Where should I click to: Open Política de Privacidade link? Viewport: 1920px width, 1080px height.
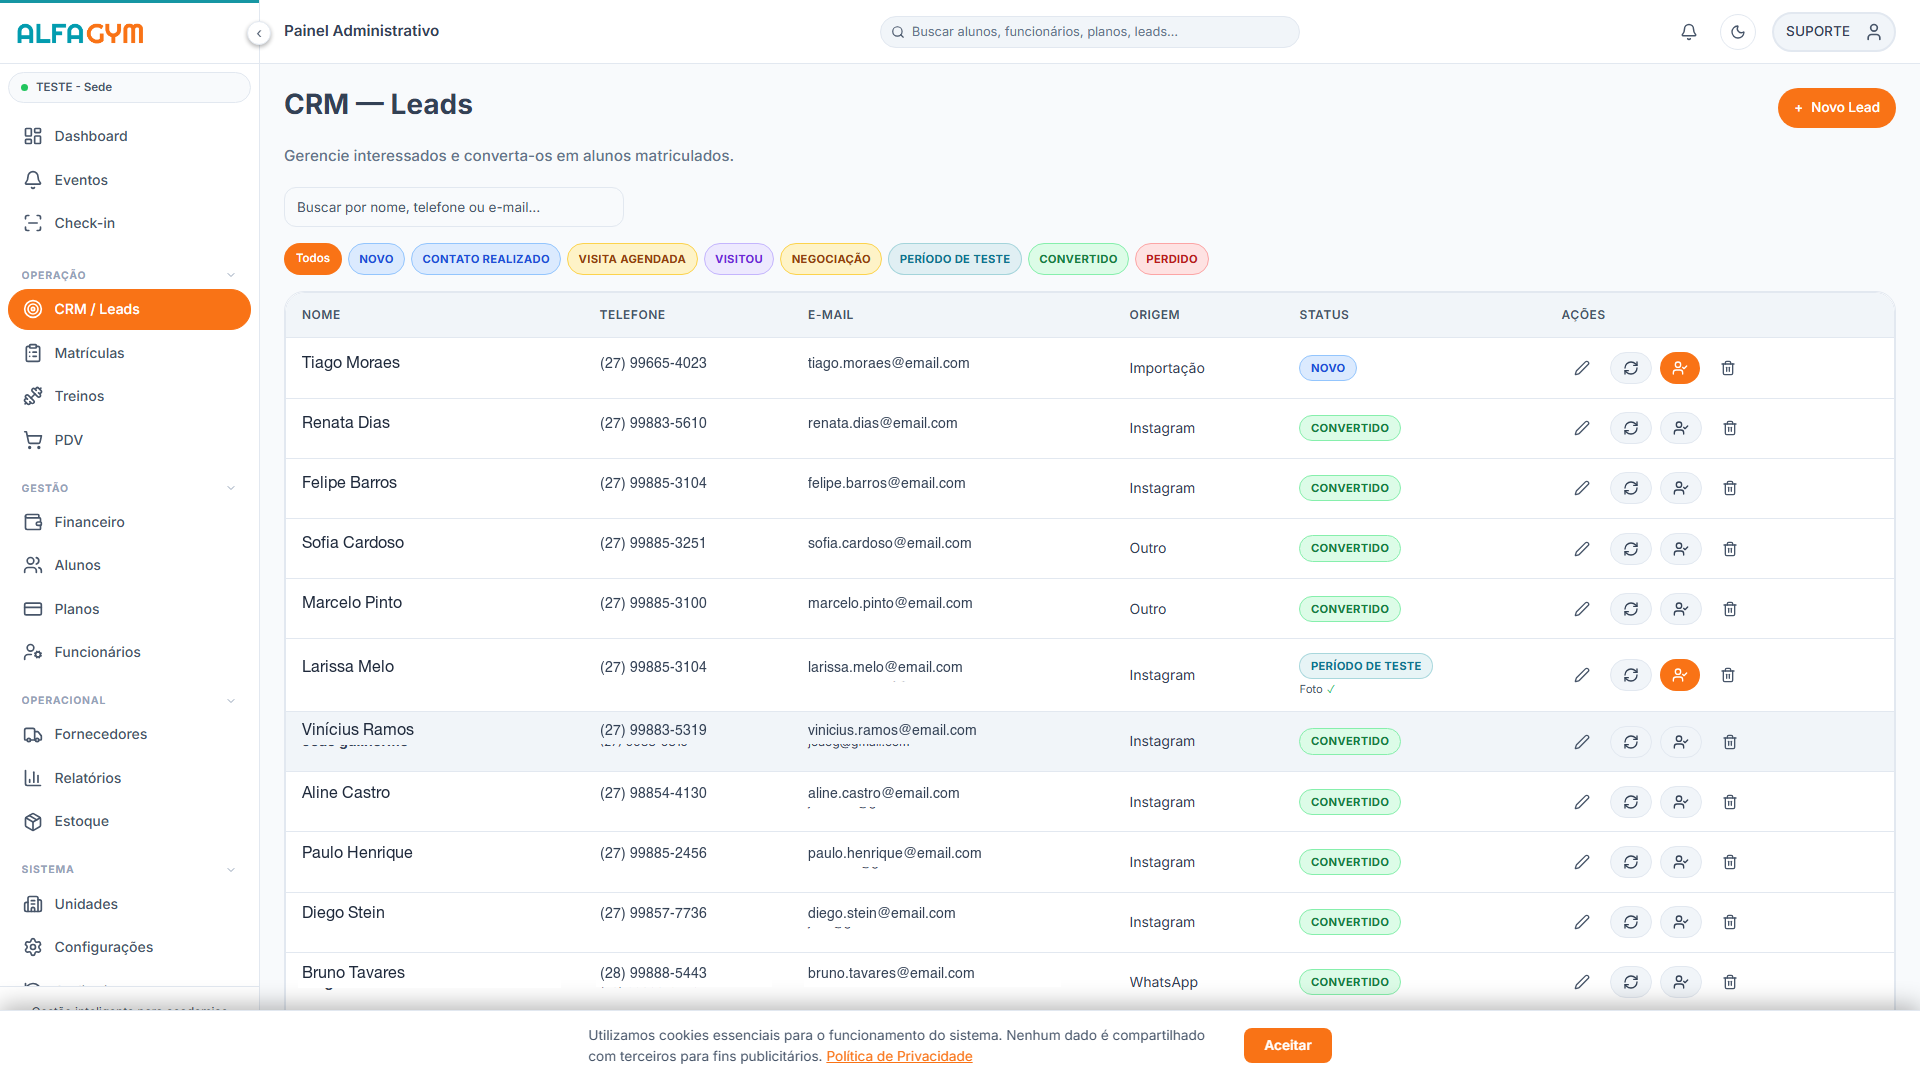(x=899, y=1056)
